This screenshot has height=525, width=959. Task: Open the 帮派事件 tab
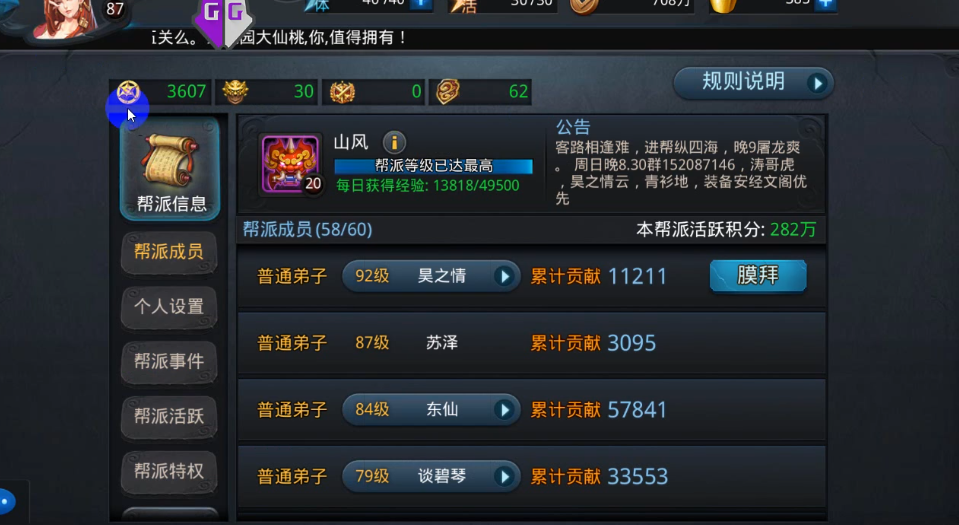tap(169, 361)
